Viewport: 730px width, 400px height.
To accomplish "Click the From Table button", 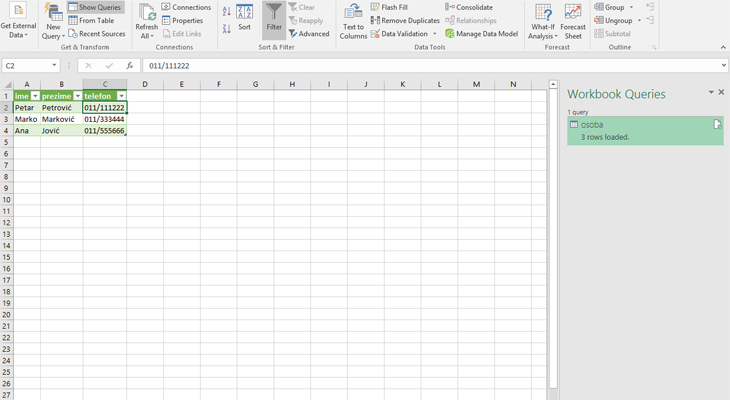I will [91, 20].
